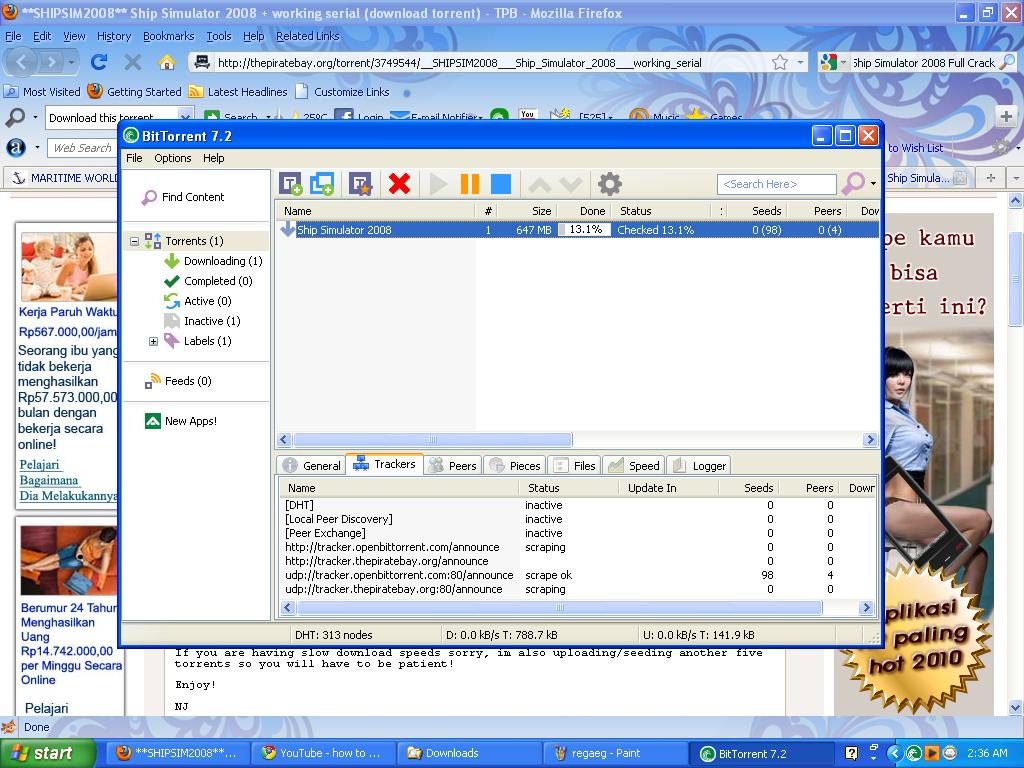The height and width of the screenshot is (768, 1024).
Task: Click the Start torrent play icon
Action: point(438,184)
